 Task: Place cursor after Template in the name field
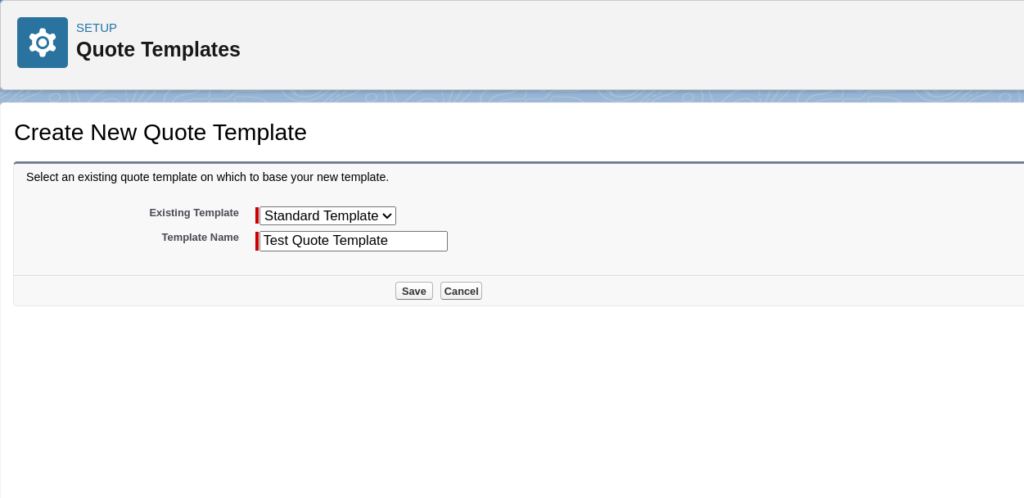click(389, 241)
